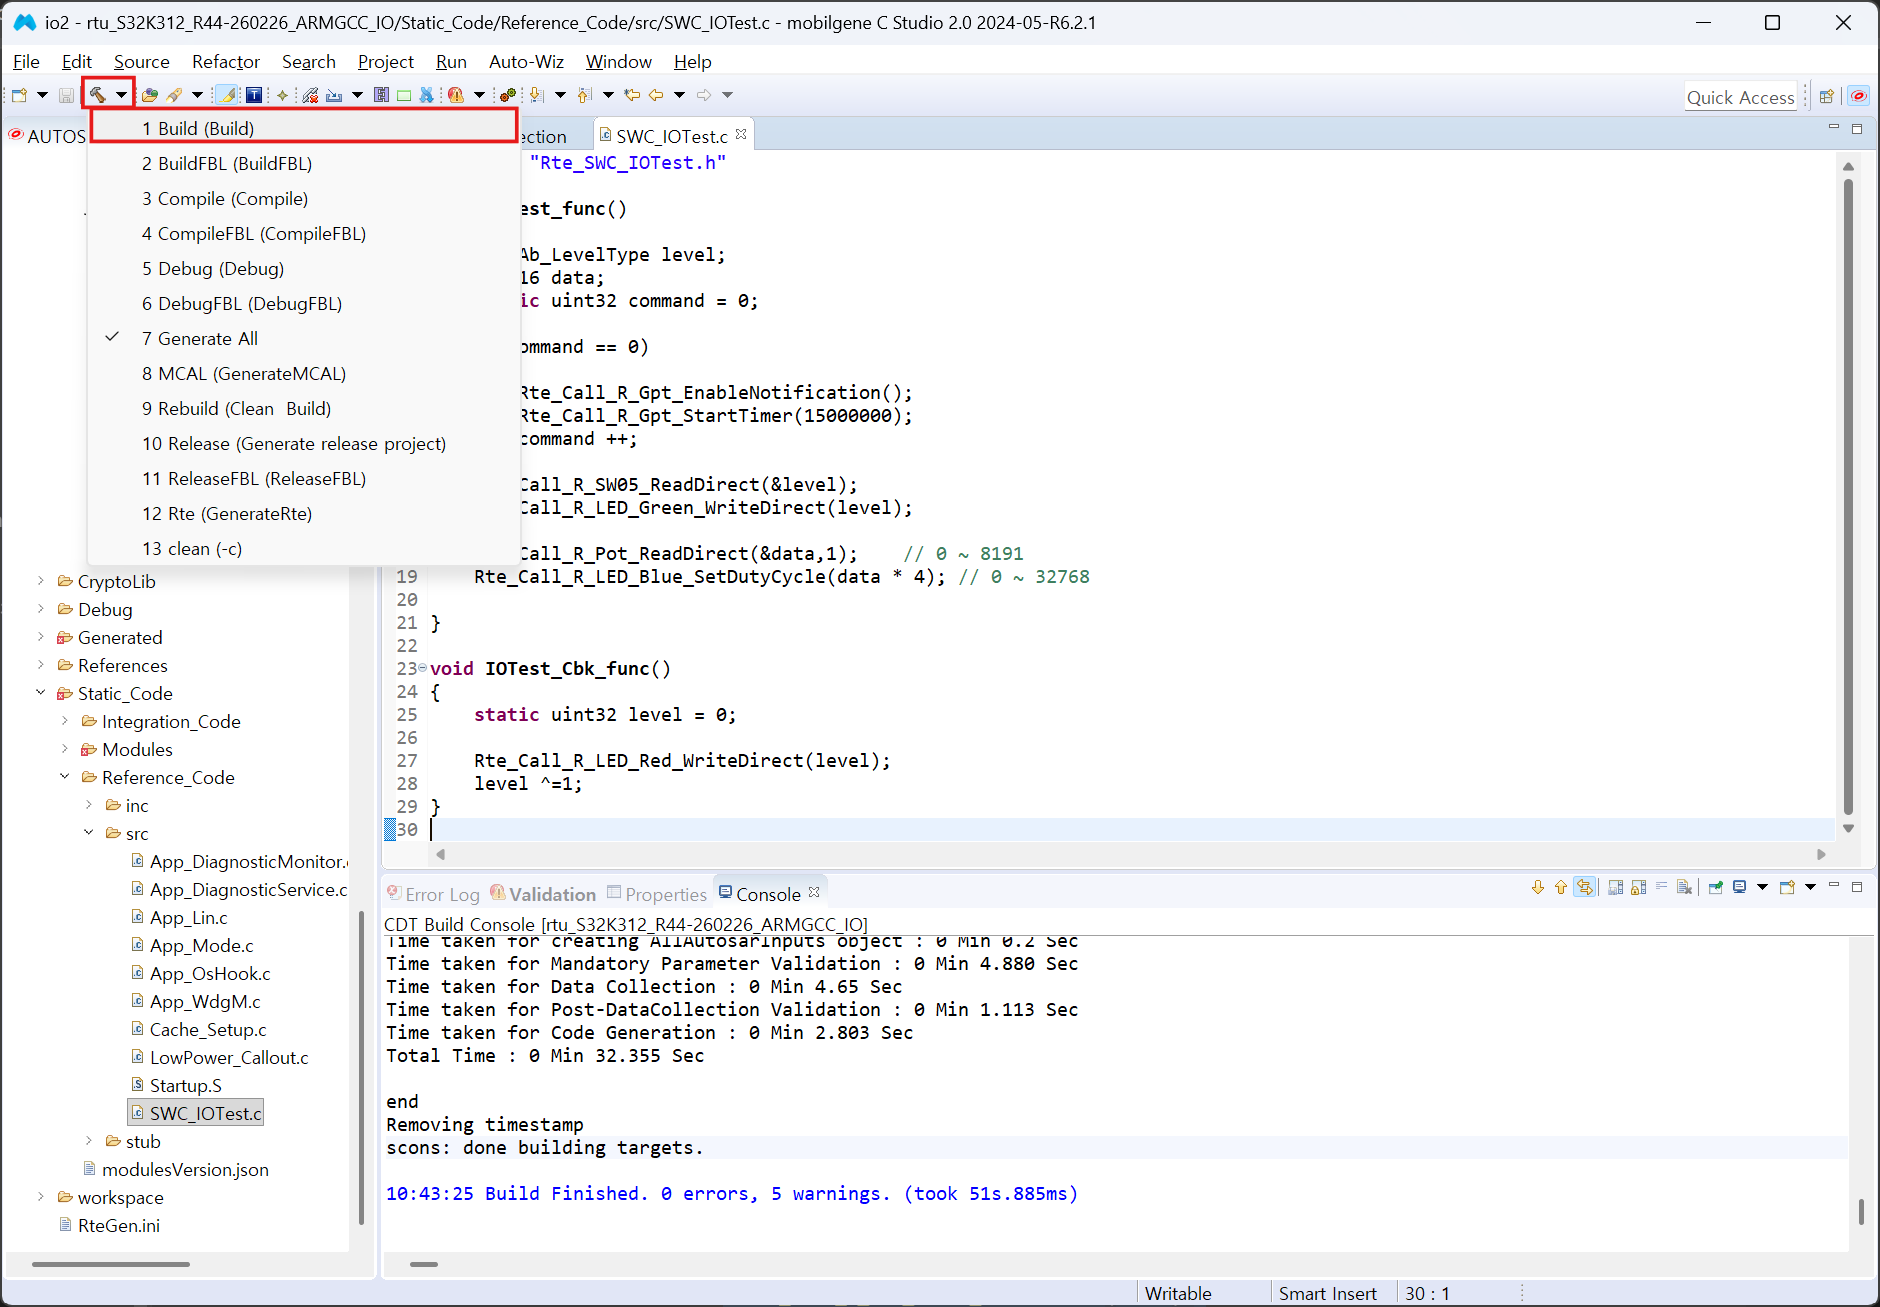Toggle the checked '7 Generate All' menu entry
The height and width of the screenshot is (1307, 1880).
[304, 339]
